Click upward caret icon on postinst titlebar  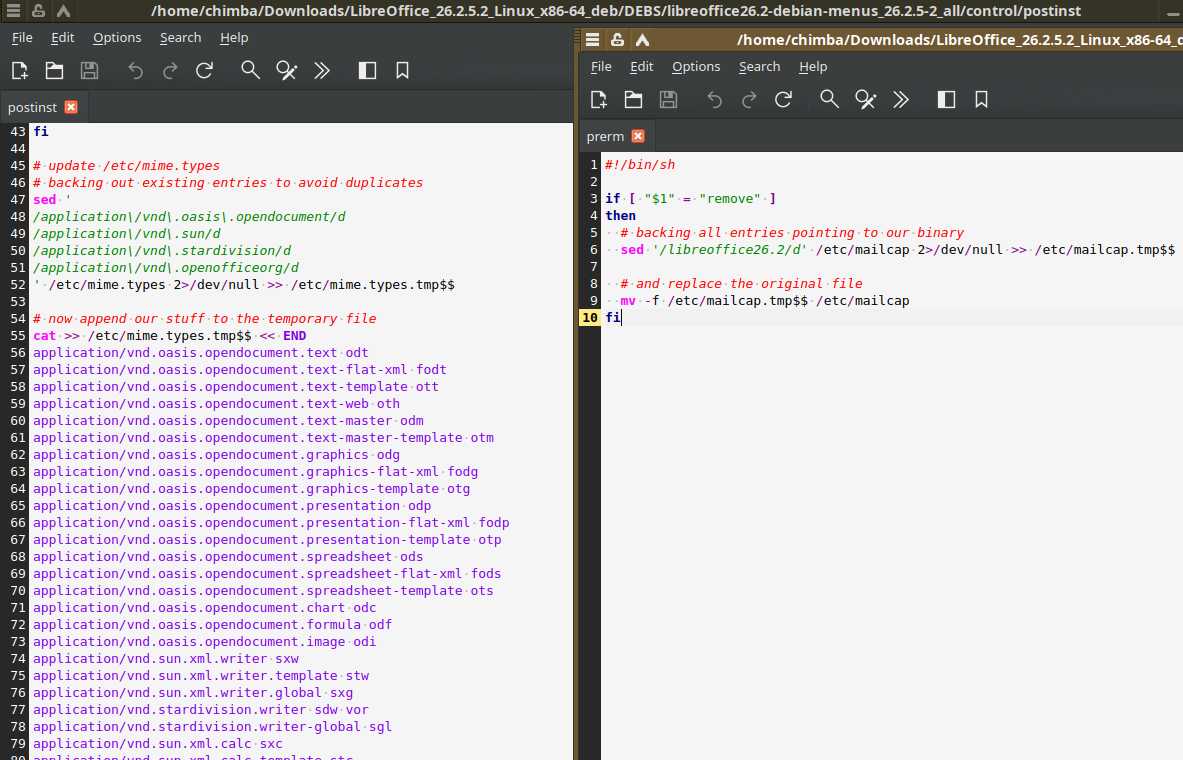[x=63, y=11]
